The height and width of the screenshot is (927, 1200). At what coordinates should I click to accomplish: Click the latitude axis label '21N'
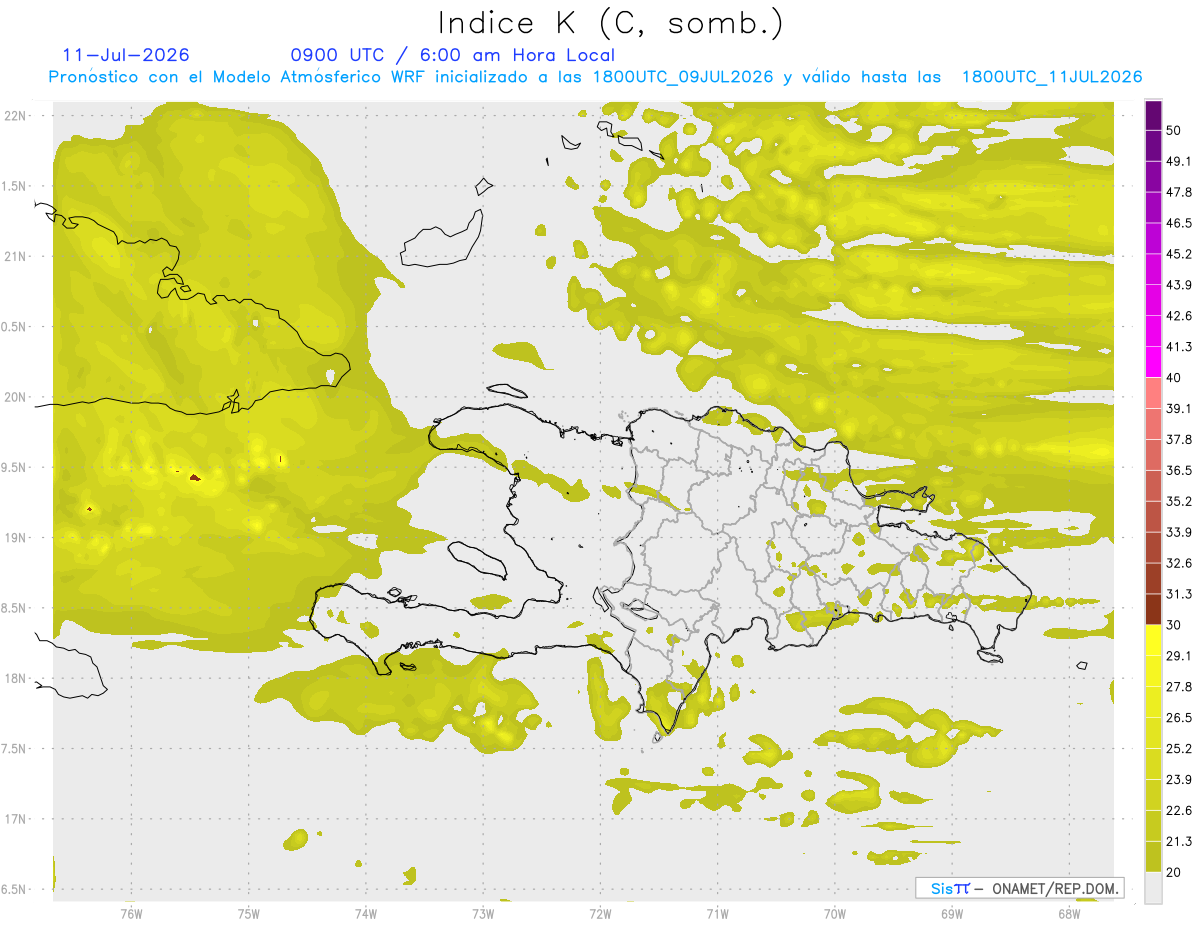(x=16, y=257)
